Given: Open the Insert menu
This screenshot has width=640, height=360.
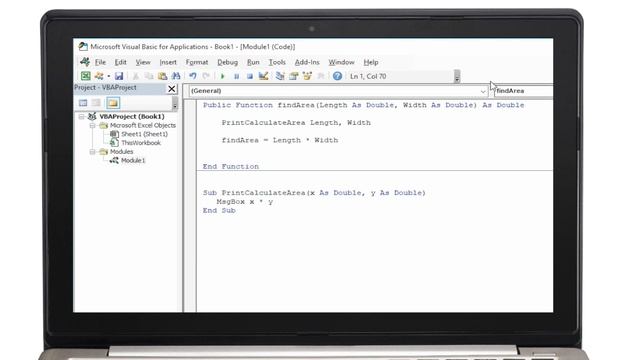Looking at the screenshot, I should tap(168, 62).
